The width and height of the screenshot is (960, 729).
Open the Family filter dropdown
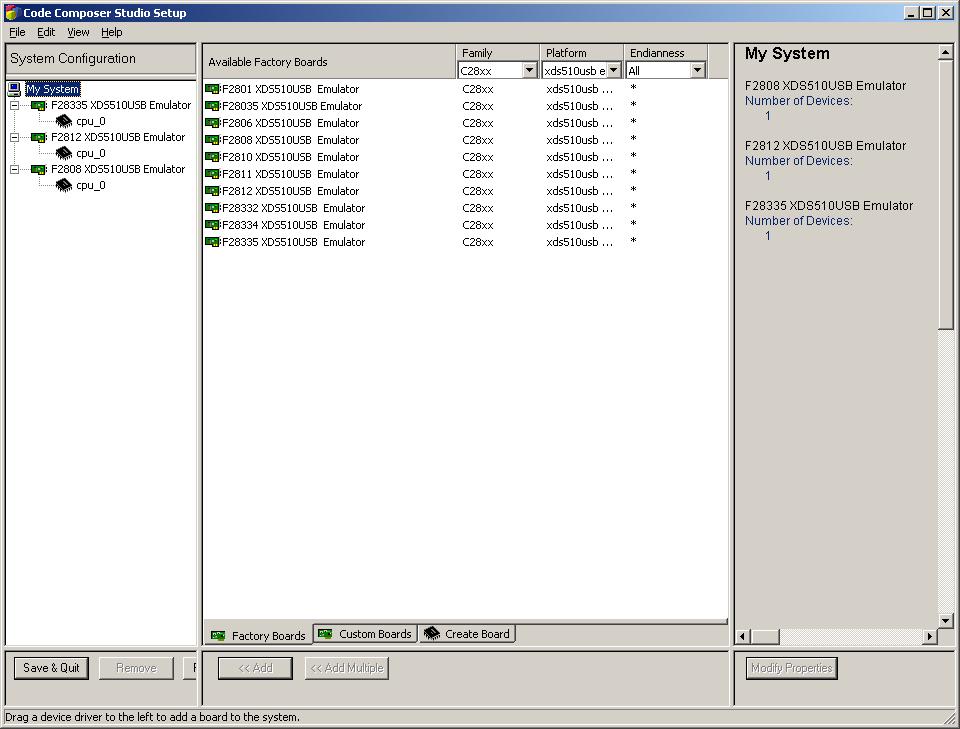coord(530,70)
